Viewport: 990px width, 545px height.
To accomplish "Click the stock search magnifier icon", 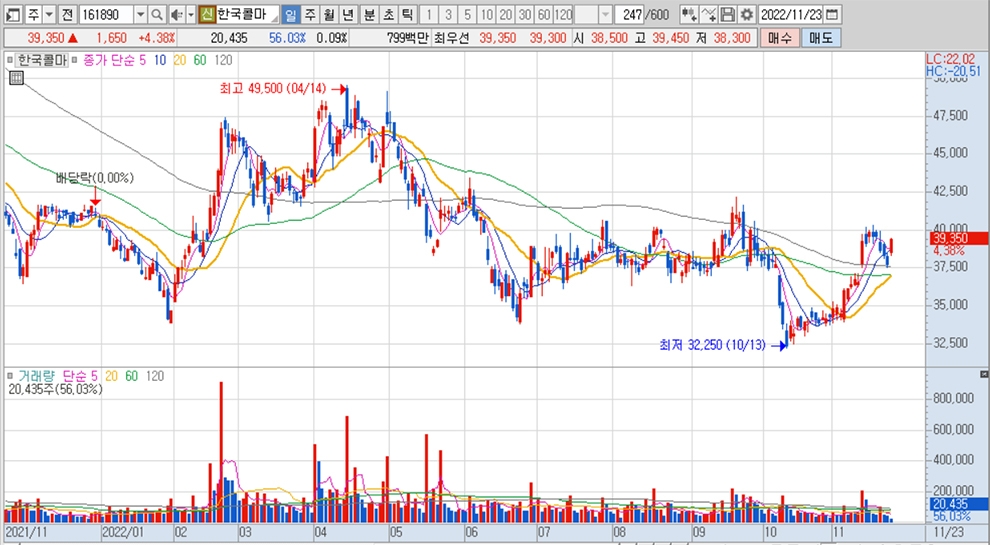I will pyautogui.click(x=158, y=15).
